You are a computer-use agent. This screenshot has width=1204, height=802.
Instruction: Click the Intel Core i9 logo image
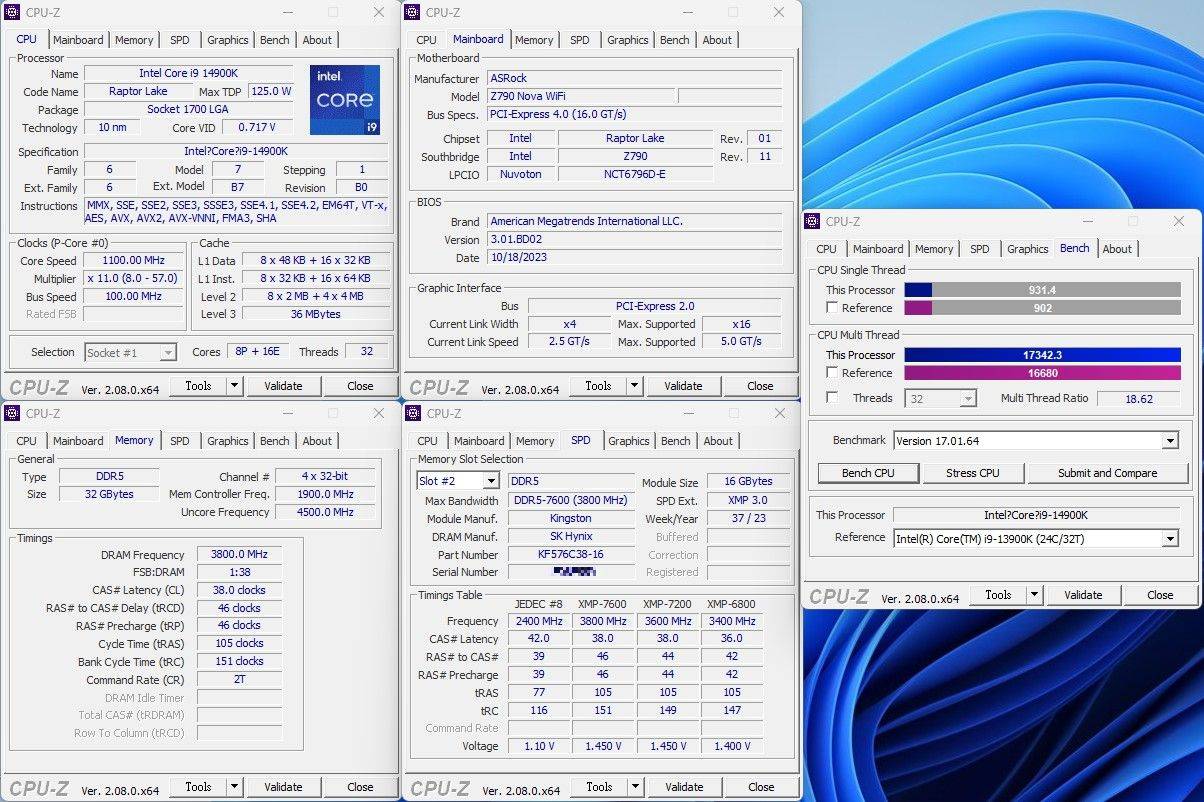[345, 100]
